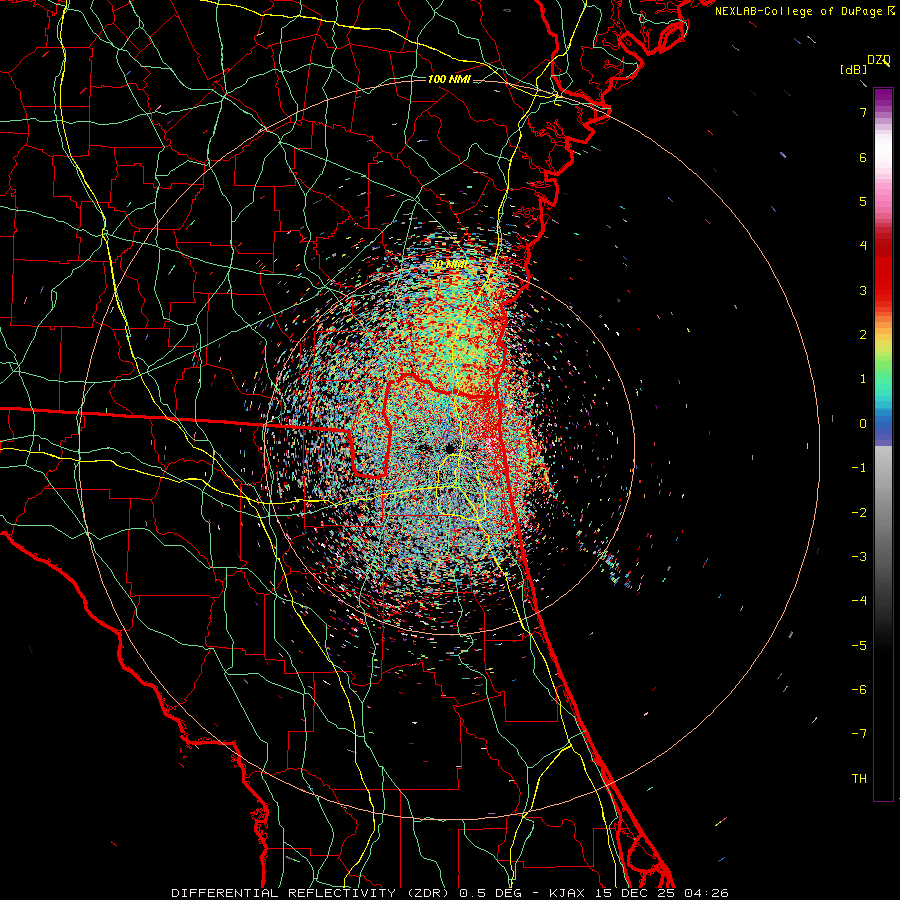Click the -1 value on the color scale
Image resolution: width=900 pixels, height=900 pixels.
pyautogui.click(x=859, y=468)
